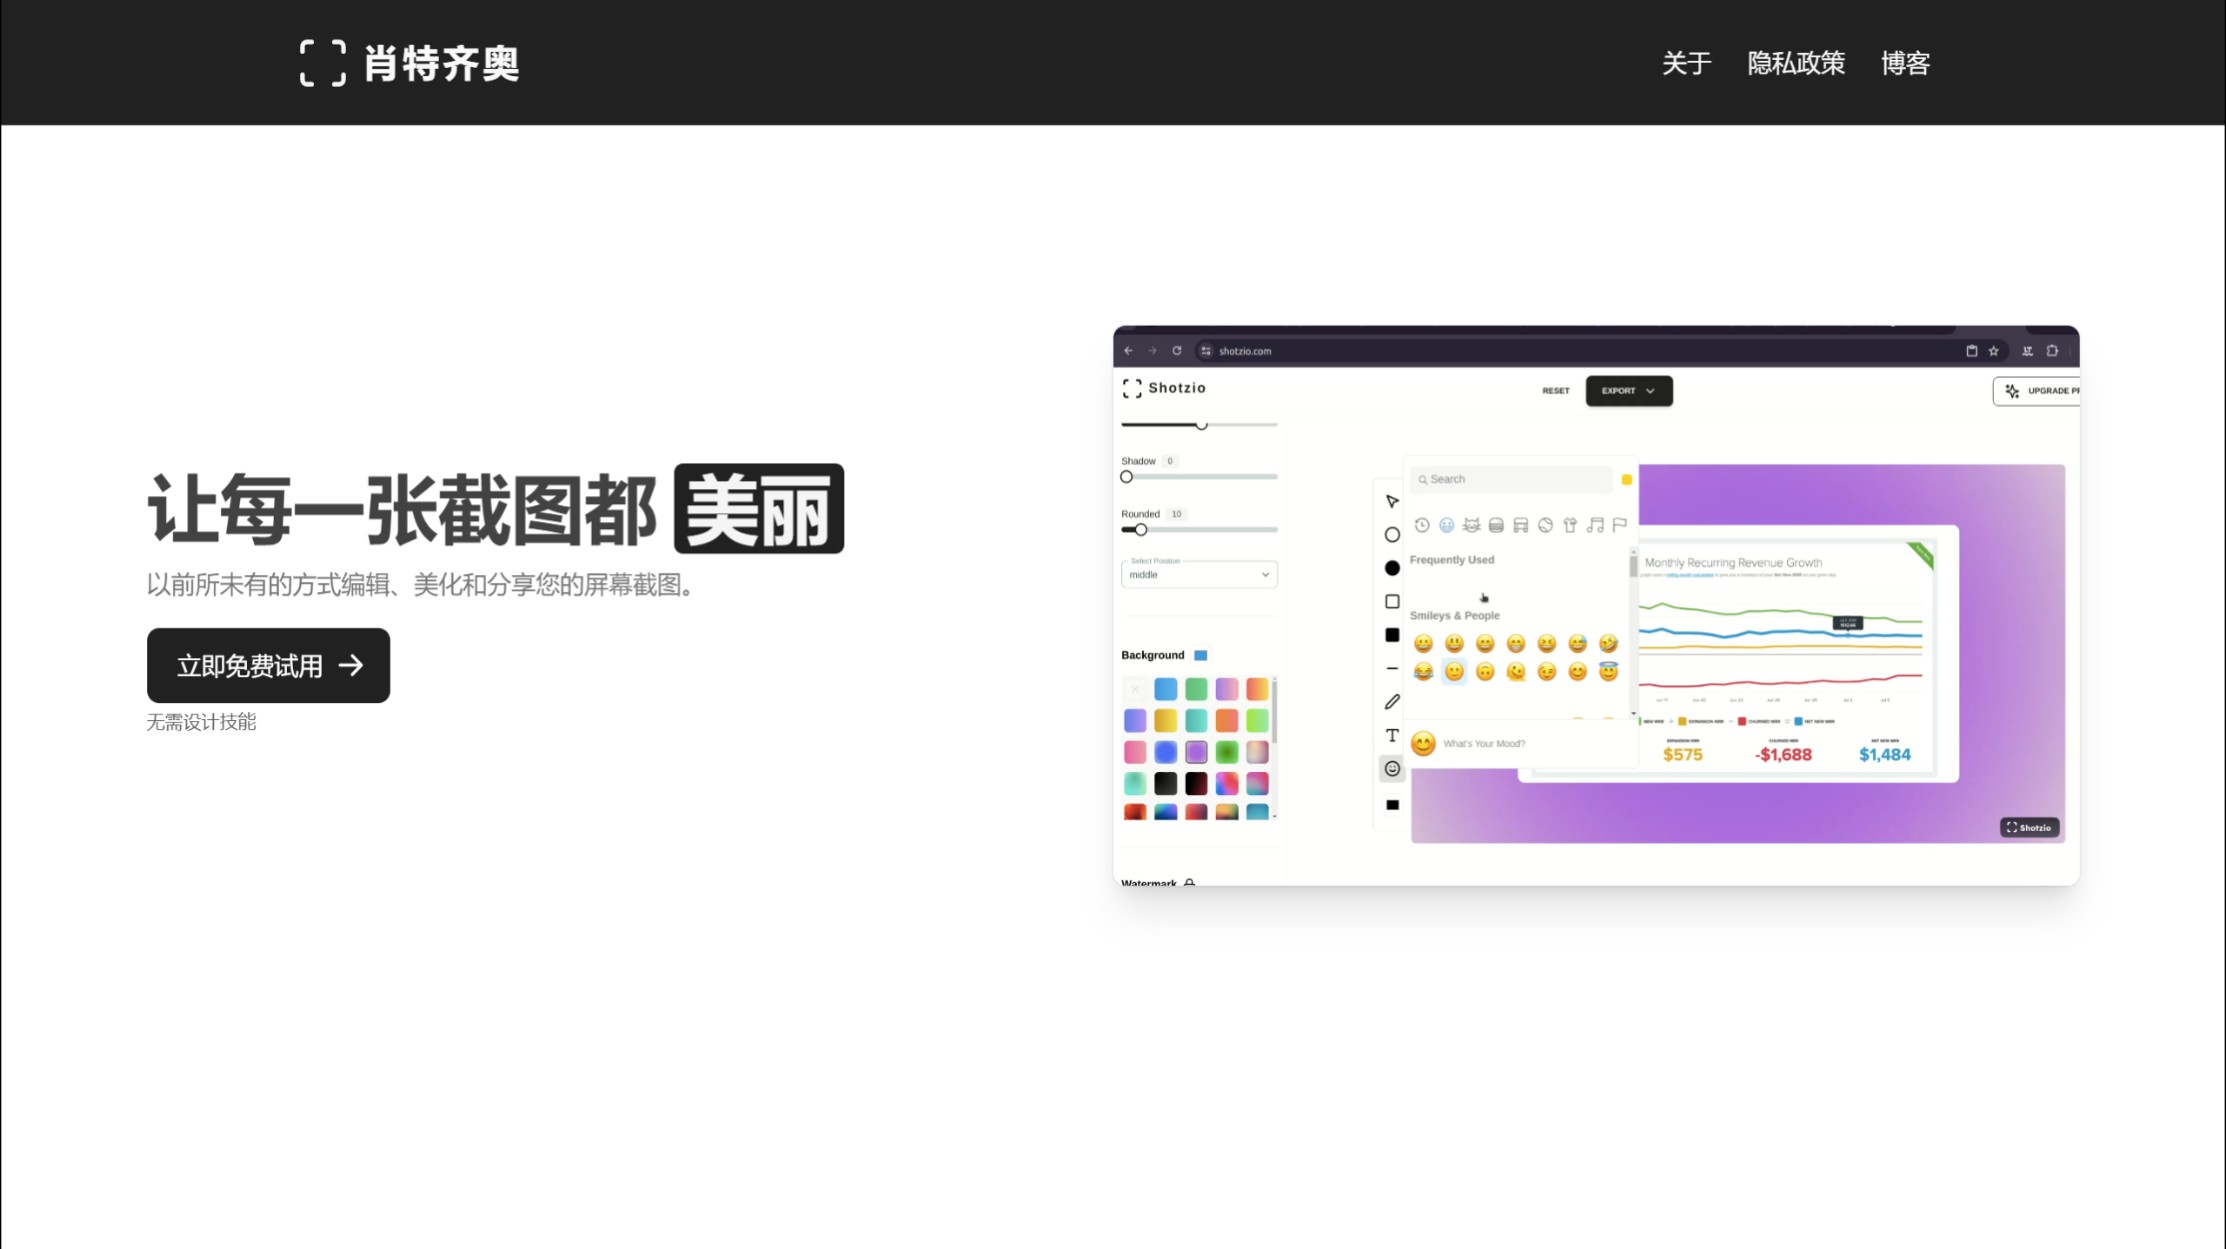Open the Flags emoji category
This screenshot has width=2226, height=1249.
[1620, 525]
